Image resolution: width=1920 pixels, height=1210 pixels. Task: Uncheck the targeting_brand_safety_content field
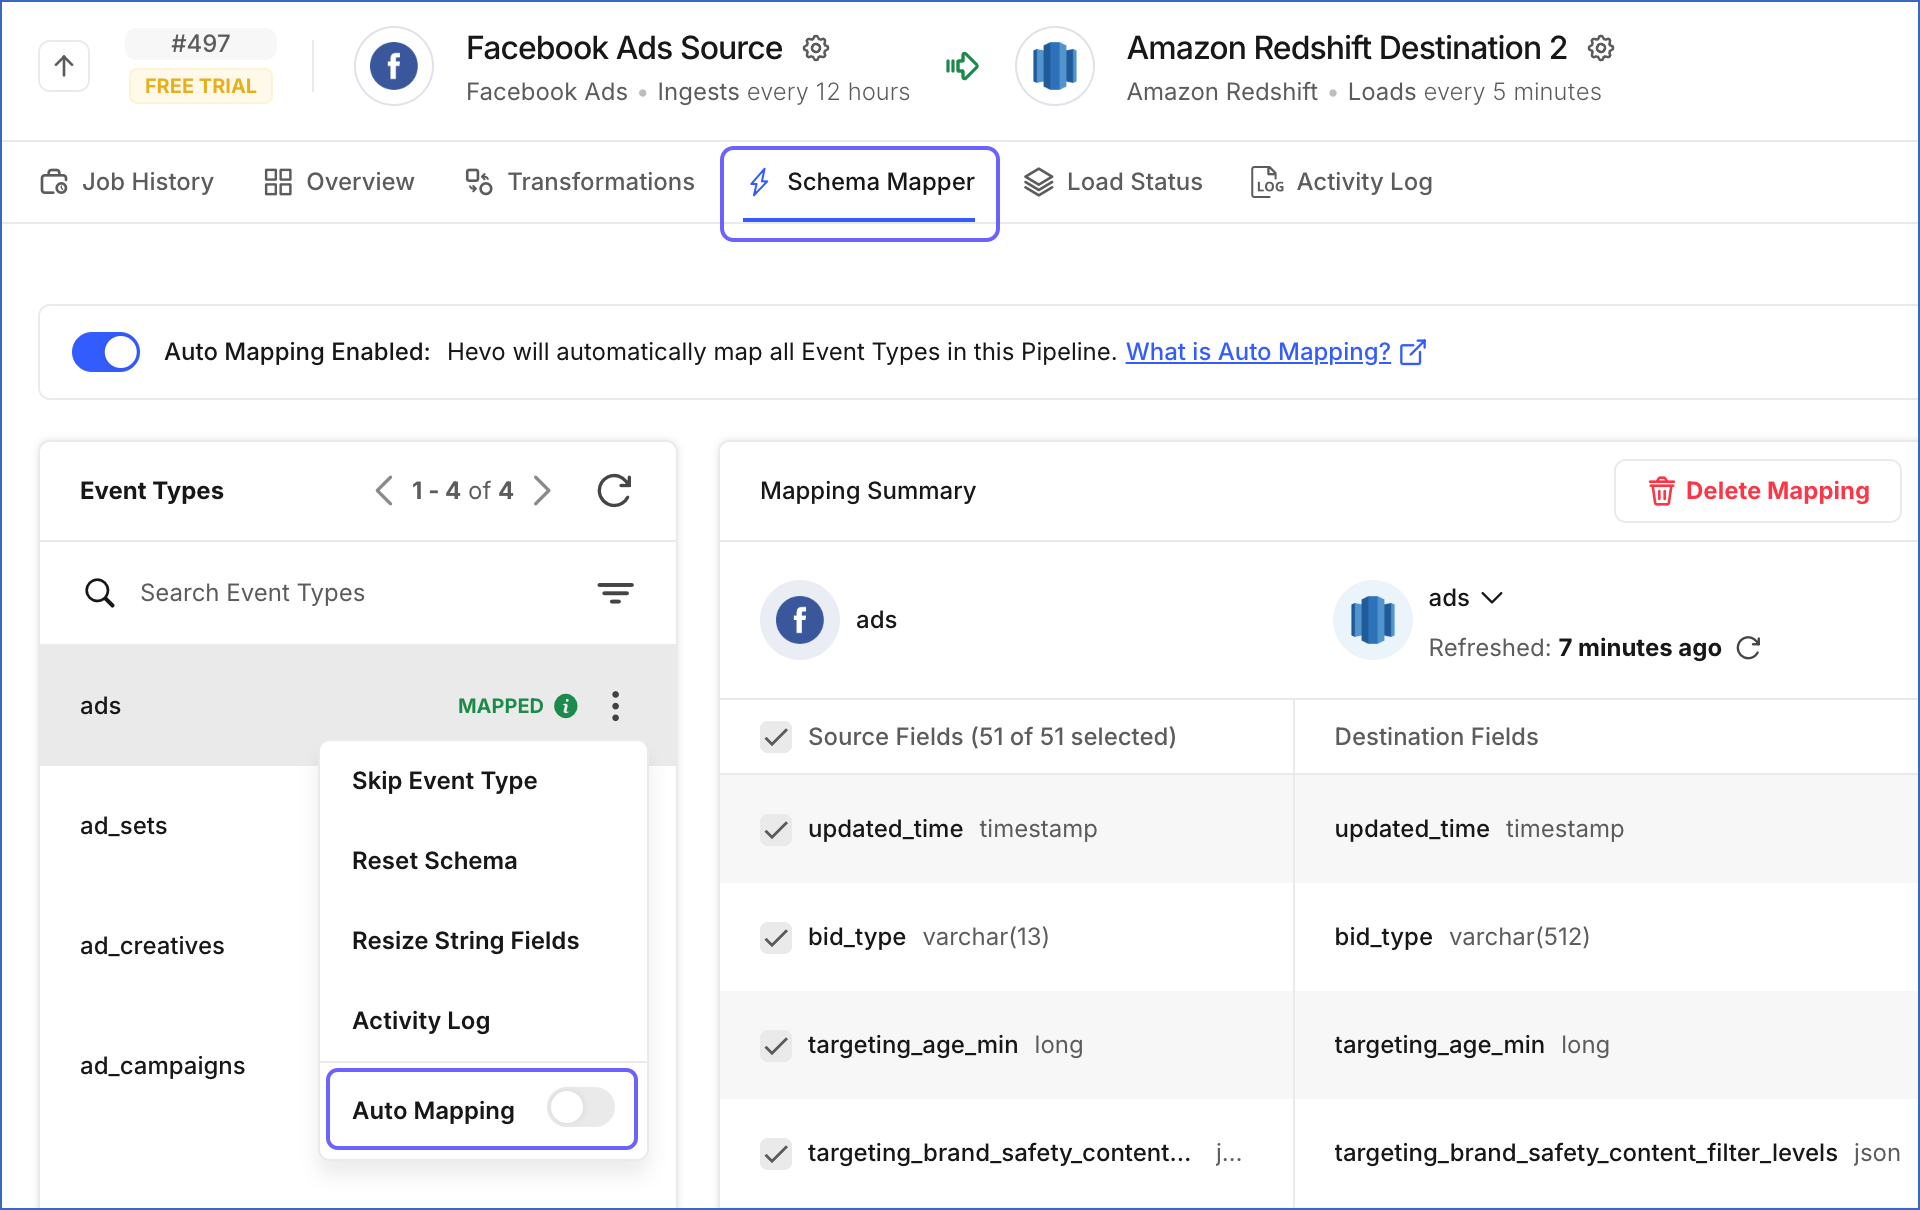(776, 1153)
